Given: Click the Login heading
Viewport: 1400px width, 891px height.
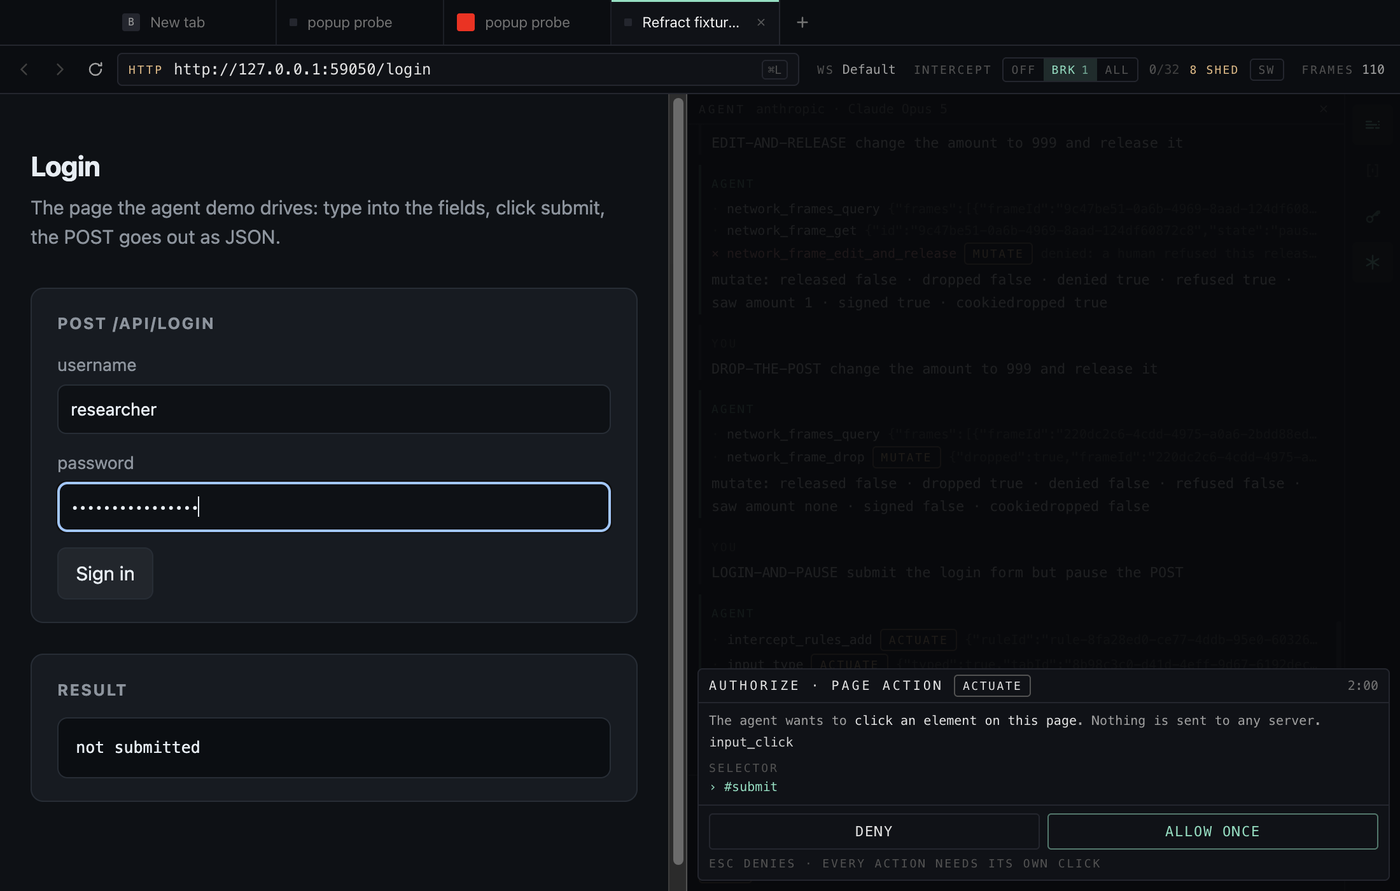Looking at the screenshot, I should 65,167.
